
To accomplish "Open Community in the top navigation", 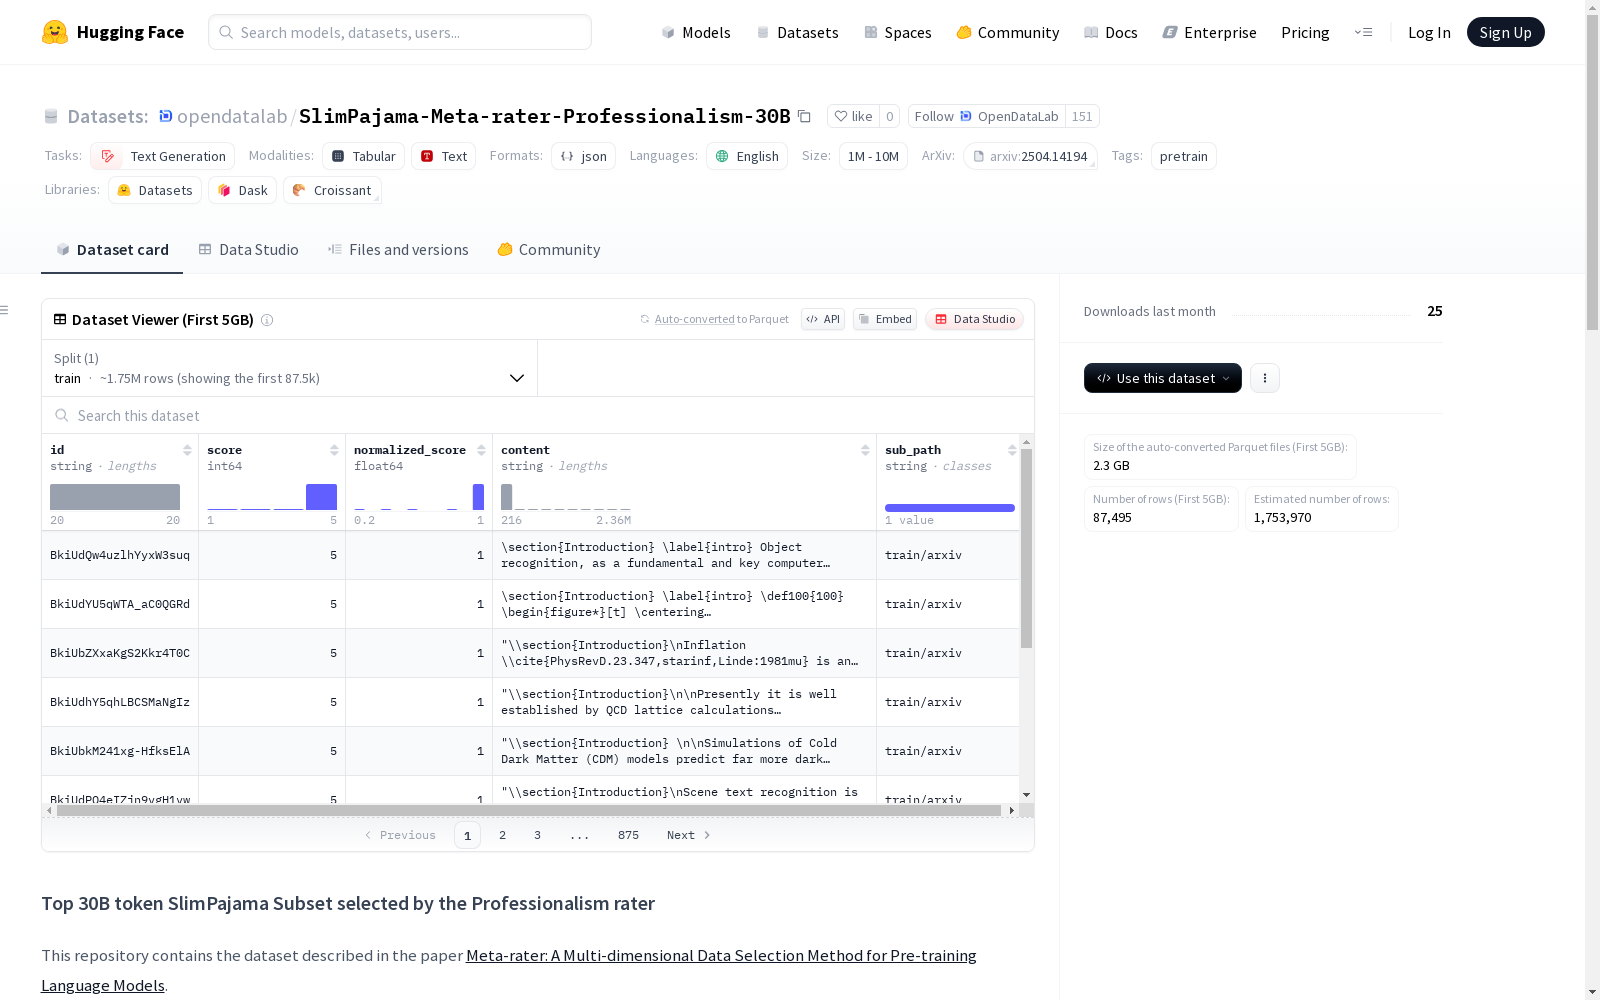I will point(1008,32).
